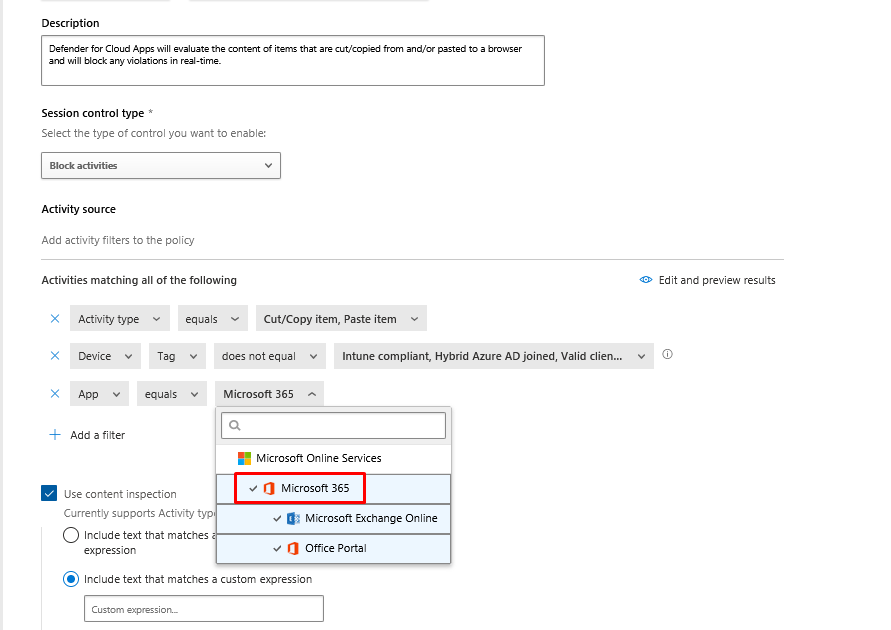Show info tooltip for device tag filter
This screenshot has height=630, width=891.
tap(668, 354)
